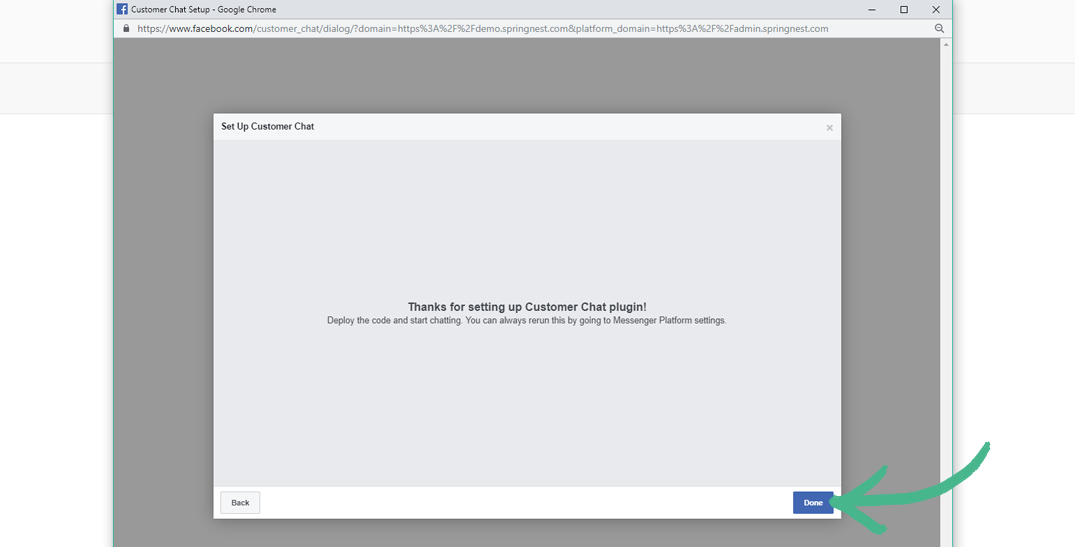
Task: Close the Chrome popup window
Action: click(936, 9)
